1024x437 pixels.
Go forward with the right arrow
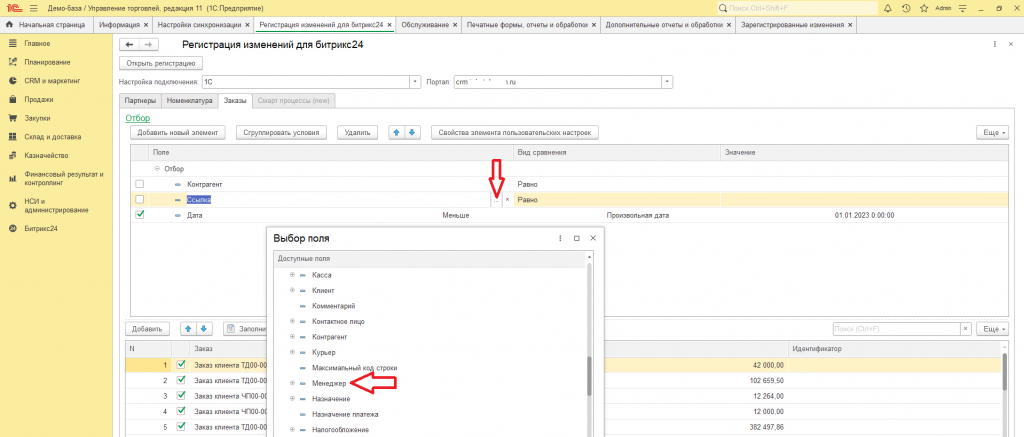pos(148,44)
